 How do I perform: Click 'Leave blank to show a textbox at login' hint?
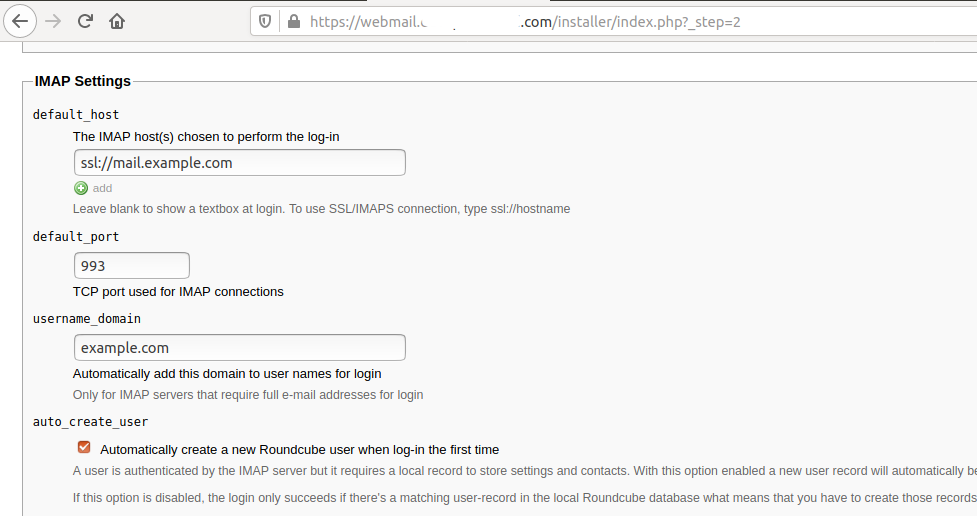pos(322,209)
